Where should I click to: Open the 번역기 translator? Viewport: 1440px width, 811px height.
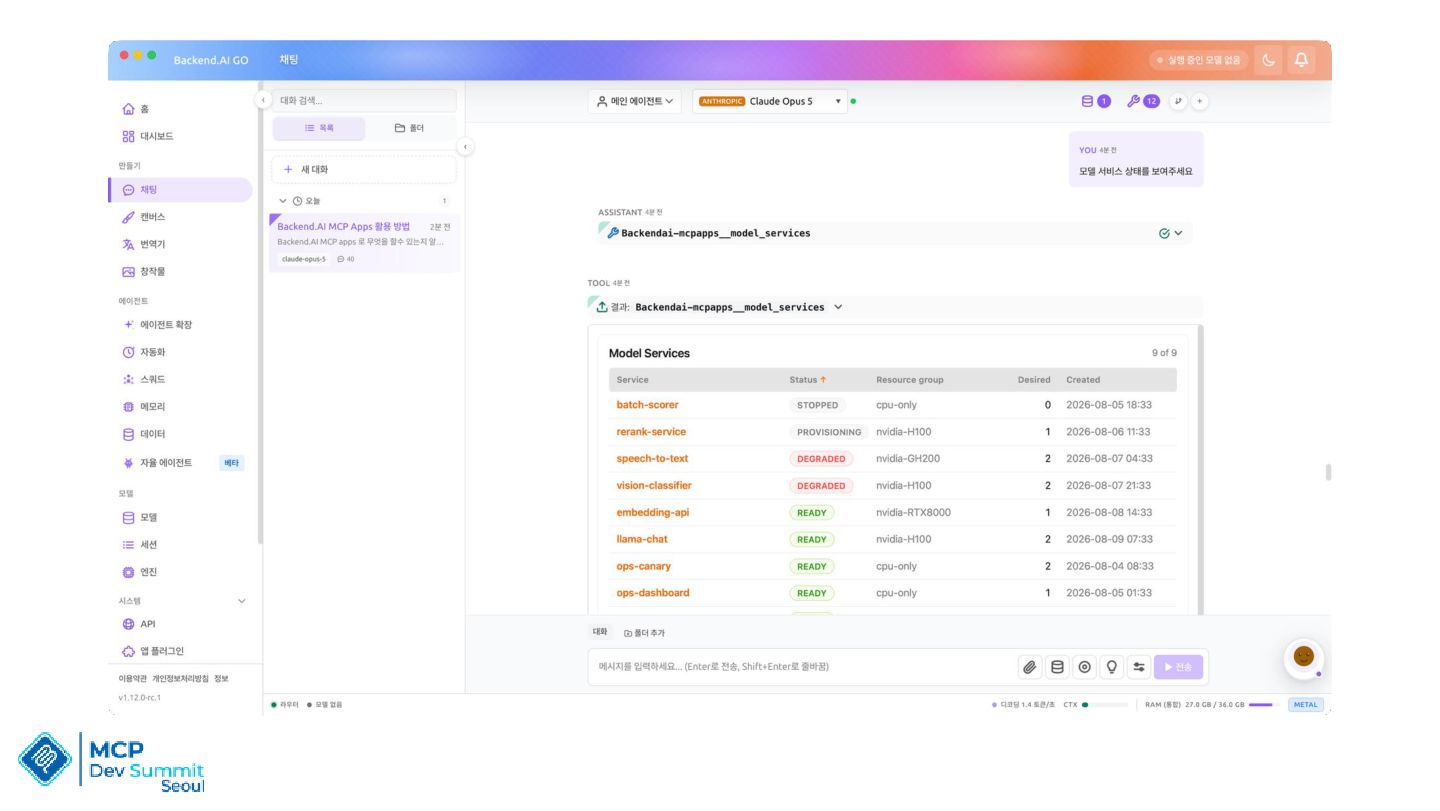click(180, 244)
